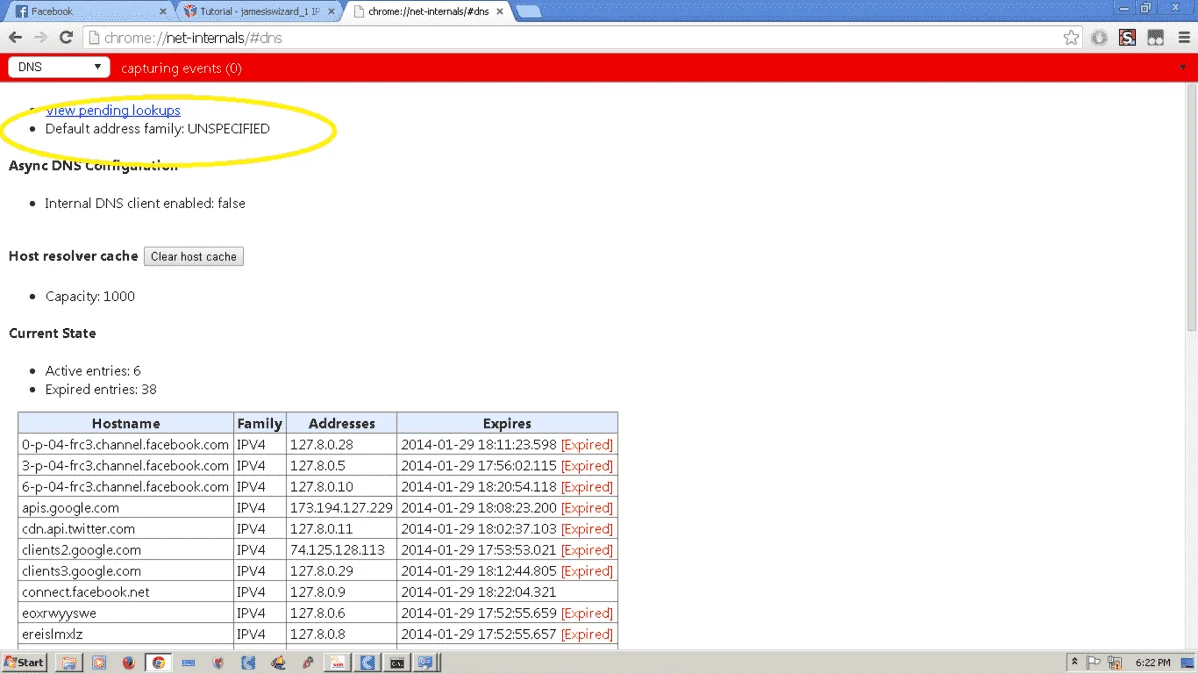Open a new browser tab
The width and height of the screenshot is (1198, 674).
click(529, 11)
